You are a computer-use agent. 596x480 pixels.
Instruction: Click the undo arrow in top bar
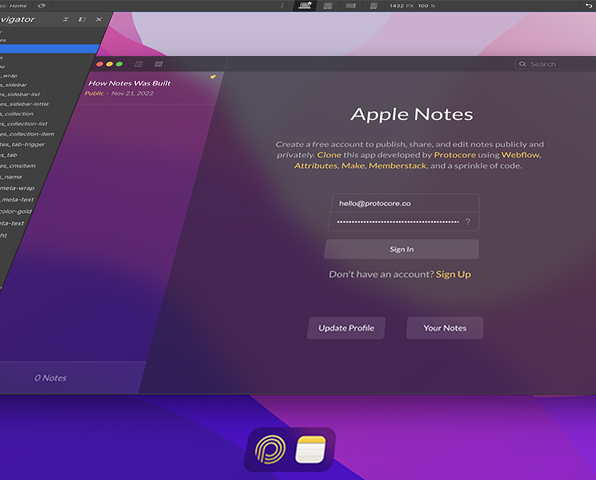588,6
